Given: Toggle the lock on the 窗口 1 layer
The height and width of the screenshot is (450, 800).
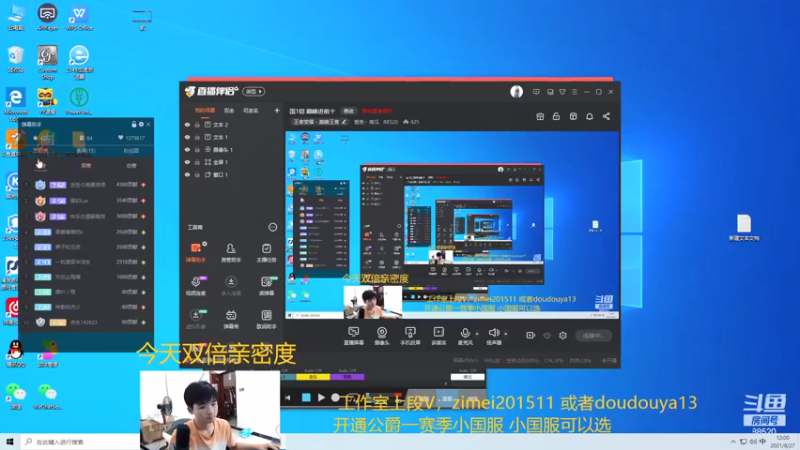Looking at the screenshot, I should (197, 174).
